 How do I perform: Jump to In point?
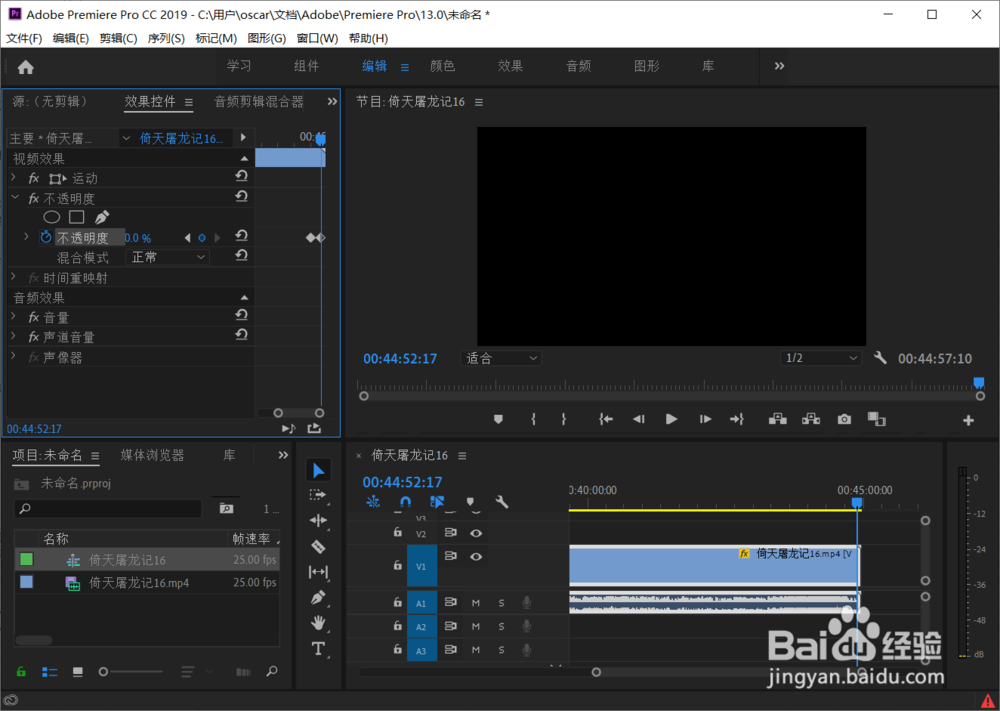pyautogui.click(x=606, y=419)
